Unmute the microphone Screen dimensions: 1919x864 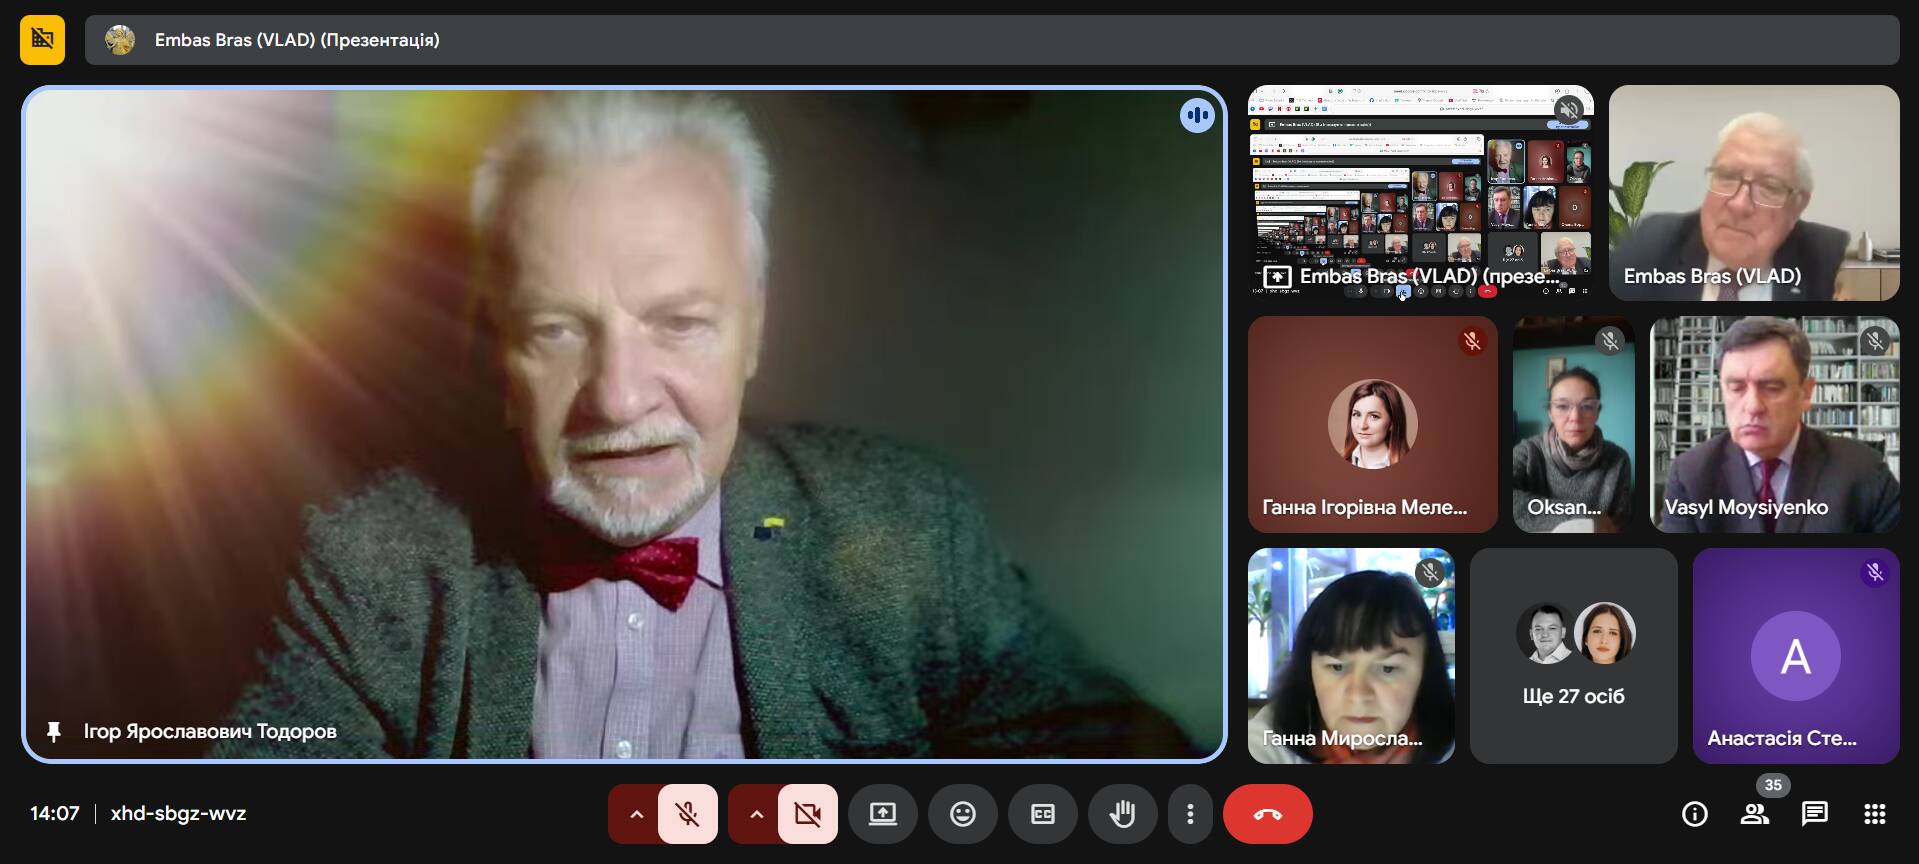click(687, 814)
